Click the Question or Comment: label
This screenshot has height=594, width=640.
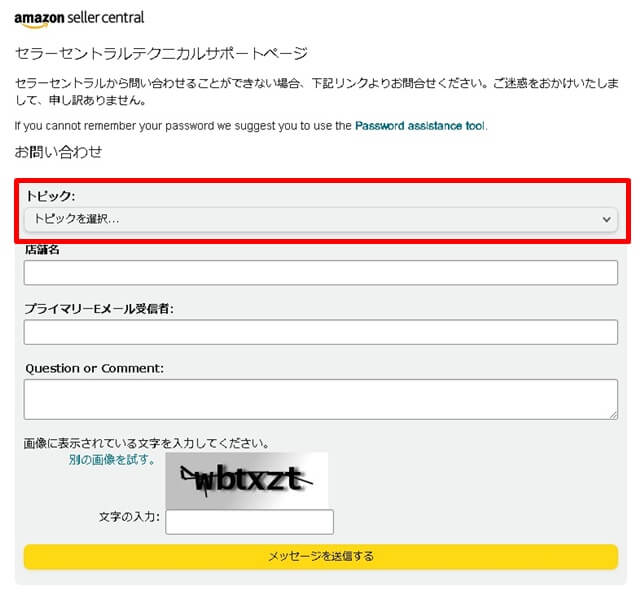[94, 368]
